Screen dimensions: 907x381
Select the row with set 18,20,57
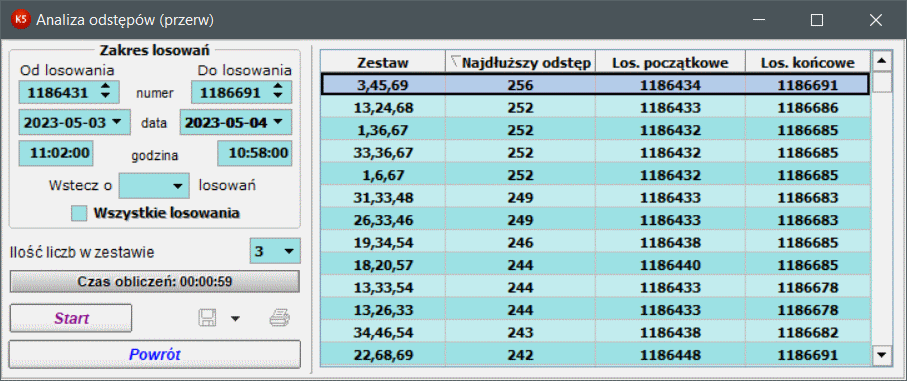595,265
